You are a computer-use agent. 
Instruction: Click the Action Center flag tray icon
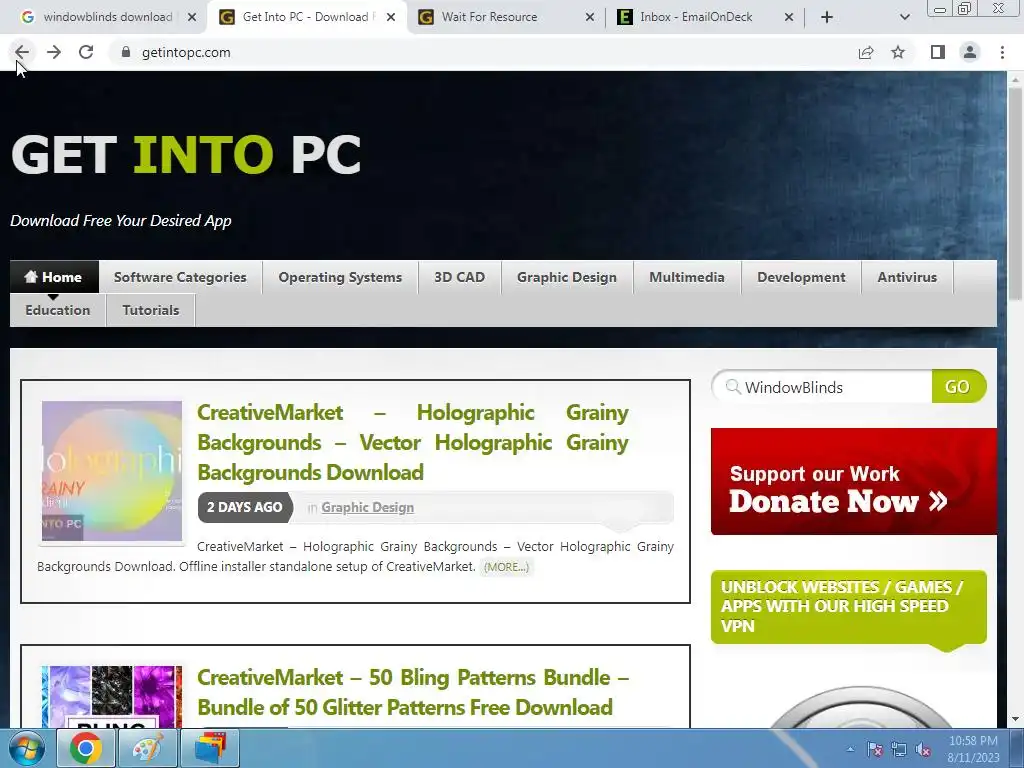[874, 749]
